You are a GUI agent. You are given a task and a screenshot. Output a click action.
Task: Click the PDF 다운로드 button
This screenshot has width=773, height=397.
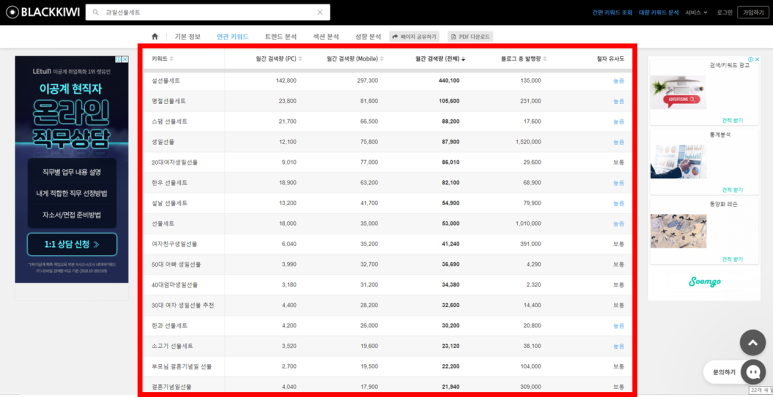click(470, 36)
